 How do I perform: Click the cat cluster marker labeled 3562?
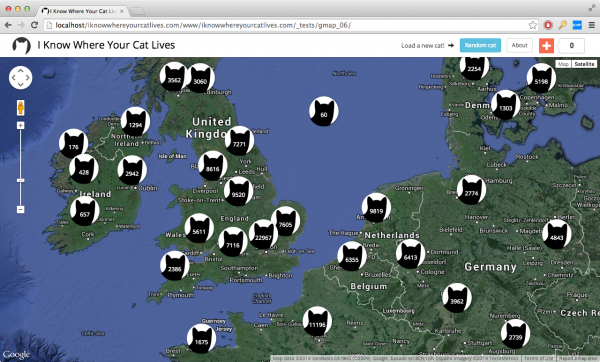tap(174, 77)
